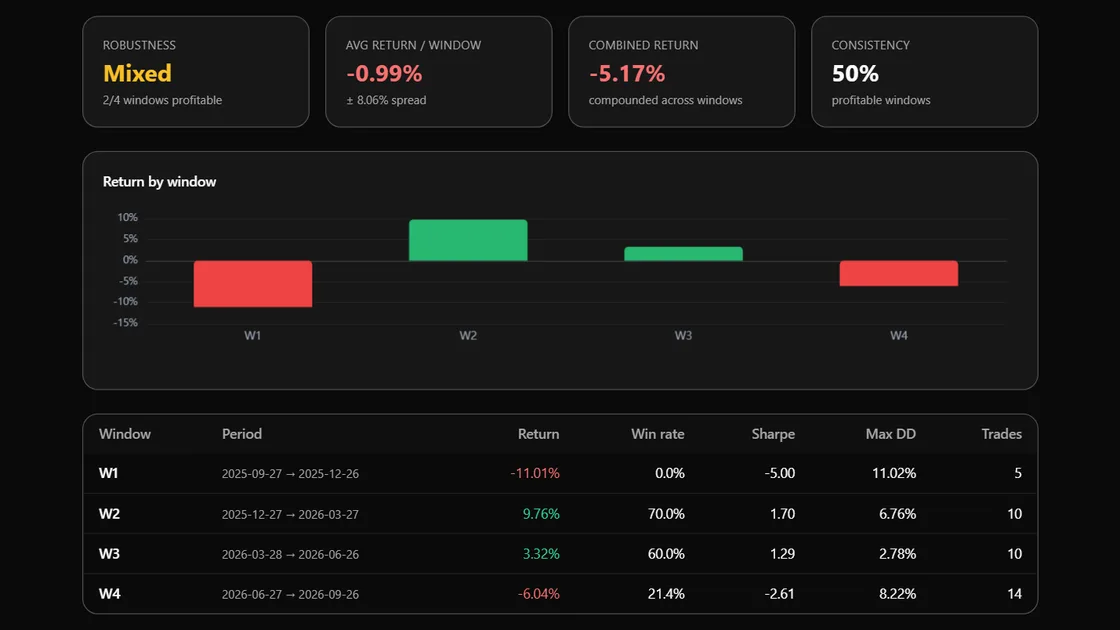Select the W3 row label in table
This screenshot has height=630, width=1120.
point(109,554)
